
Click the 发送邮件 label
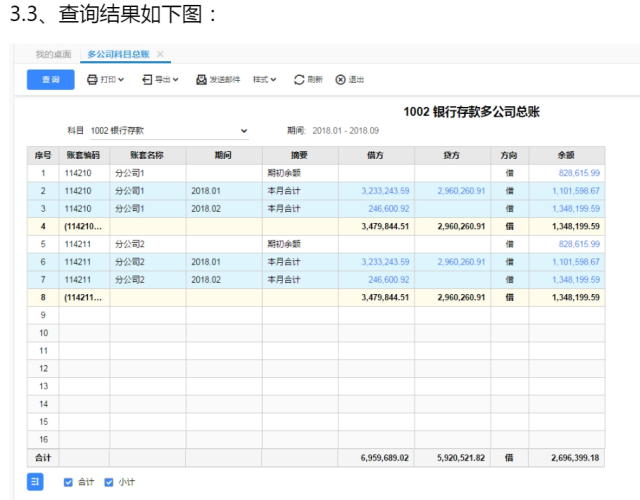(x=225, y=80)
